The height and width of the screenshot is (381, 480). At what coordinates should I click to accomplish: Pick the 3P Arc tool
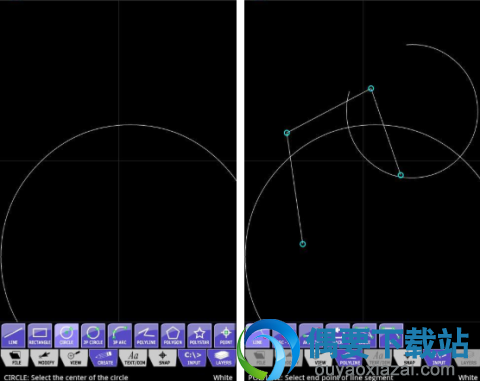pyautogui.click(x=120, y=335)
